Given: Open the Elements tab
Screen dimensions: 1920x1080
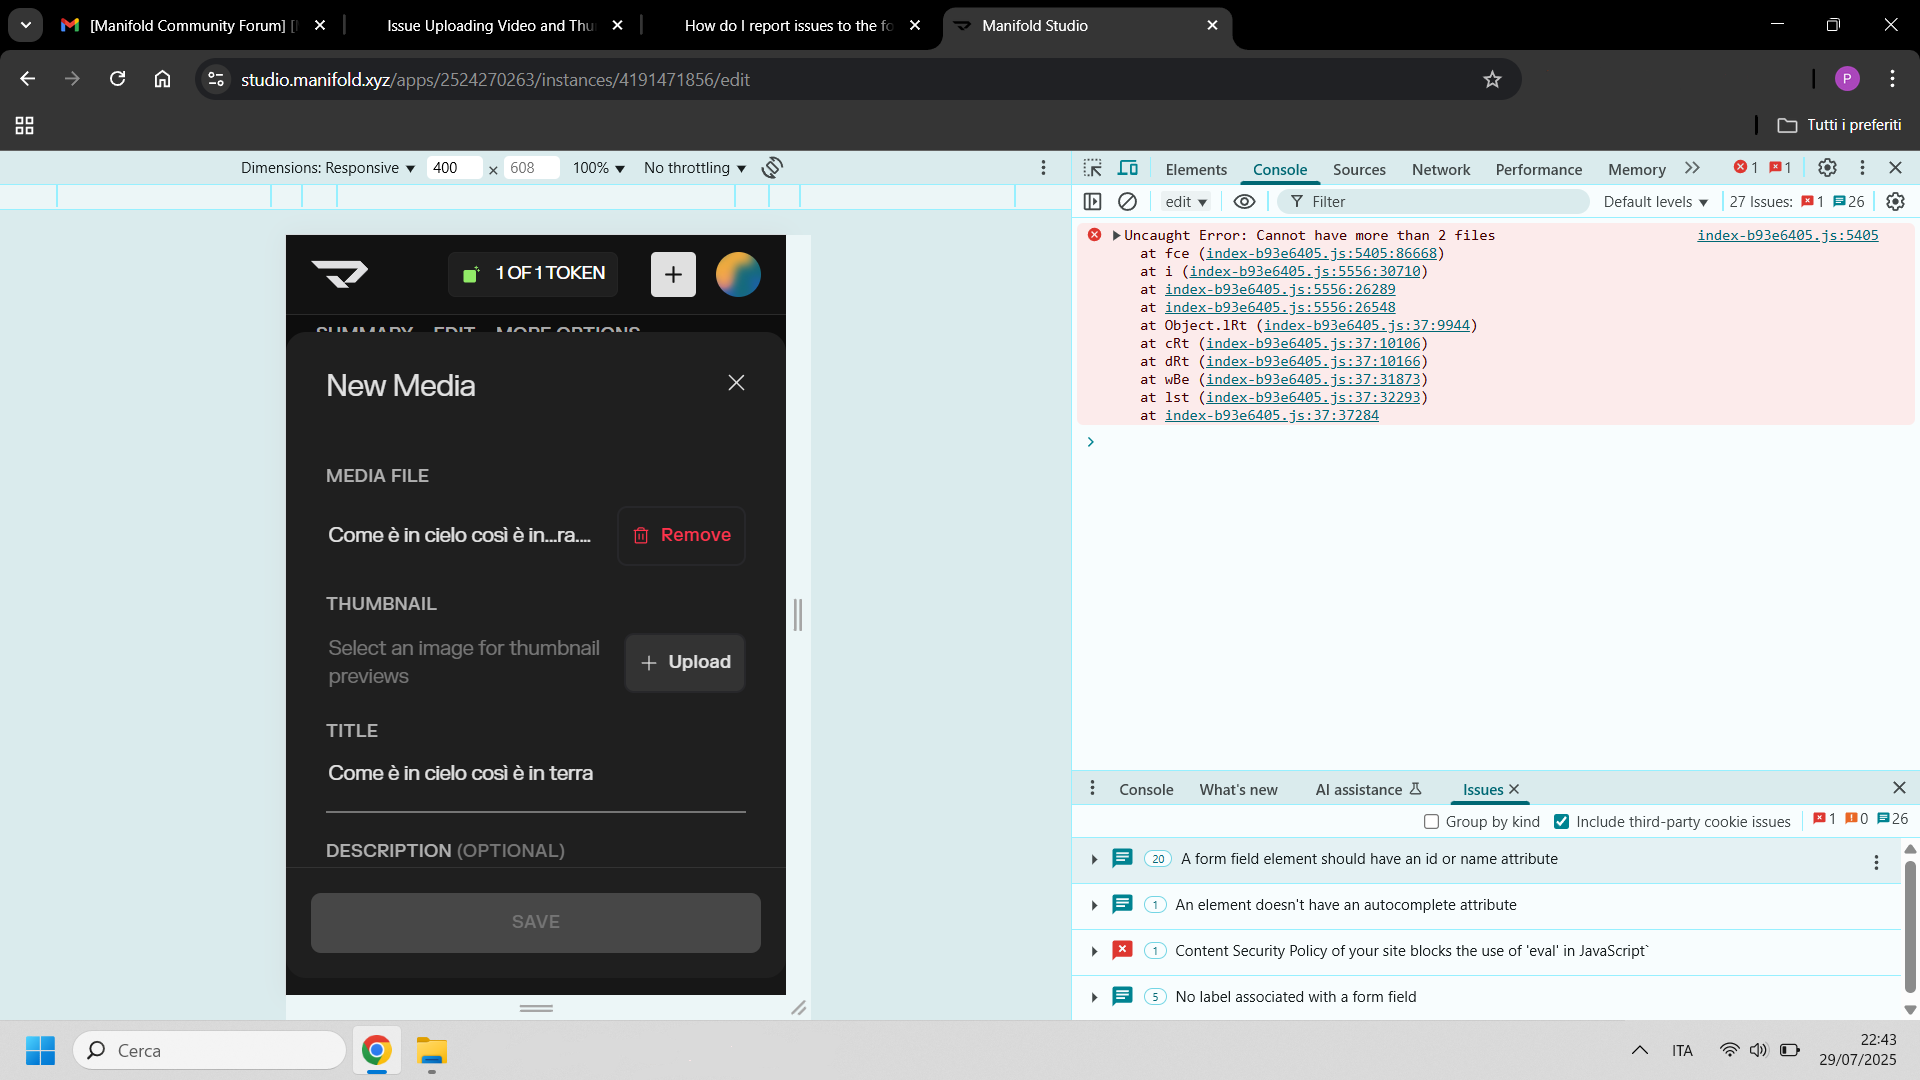Looking at the screenshot, I should [x=1195, y=169].
